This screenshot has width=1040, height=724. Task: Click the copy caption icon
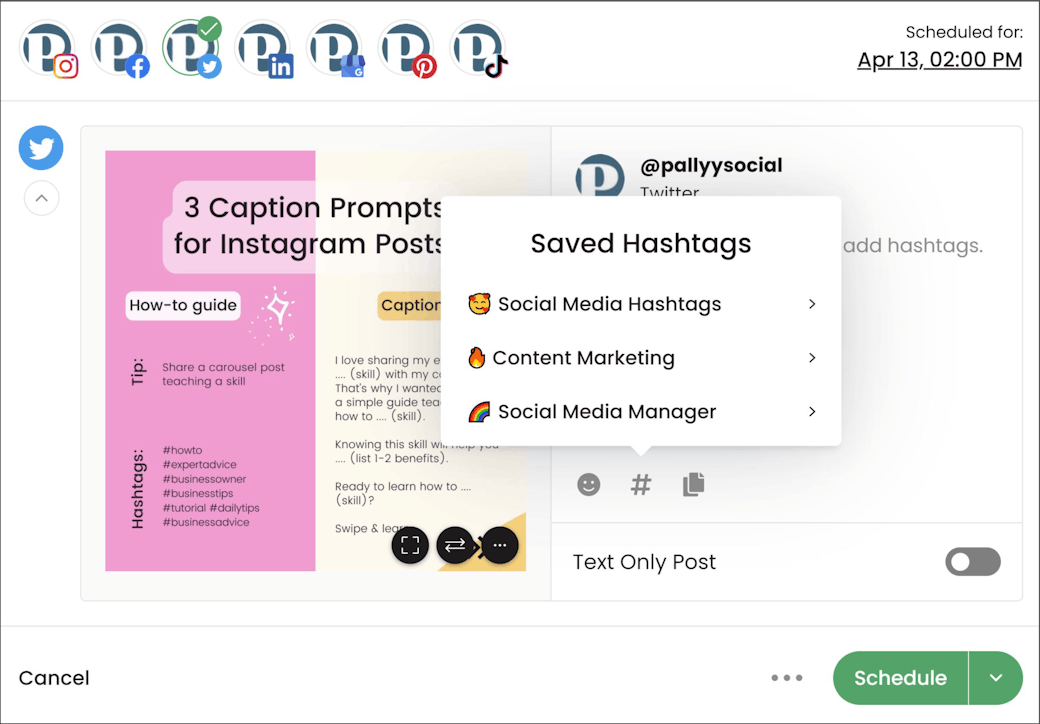point(694,485)
